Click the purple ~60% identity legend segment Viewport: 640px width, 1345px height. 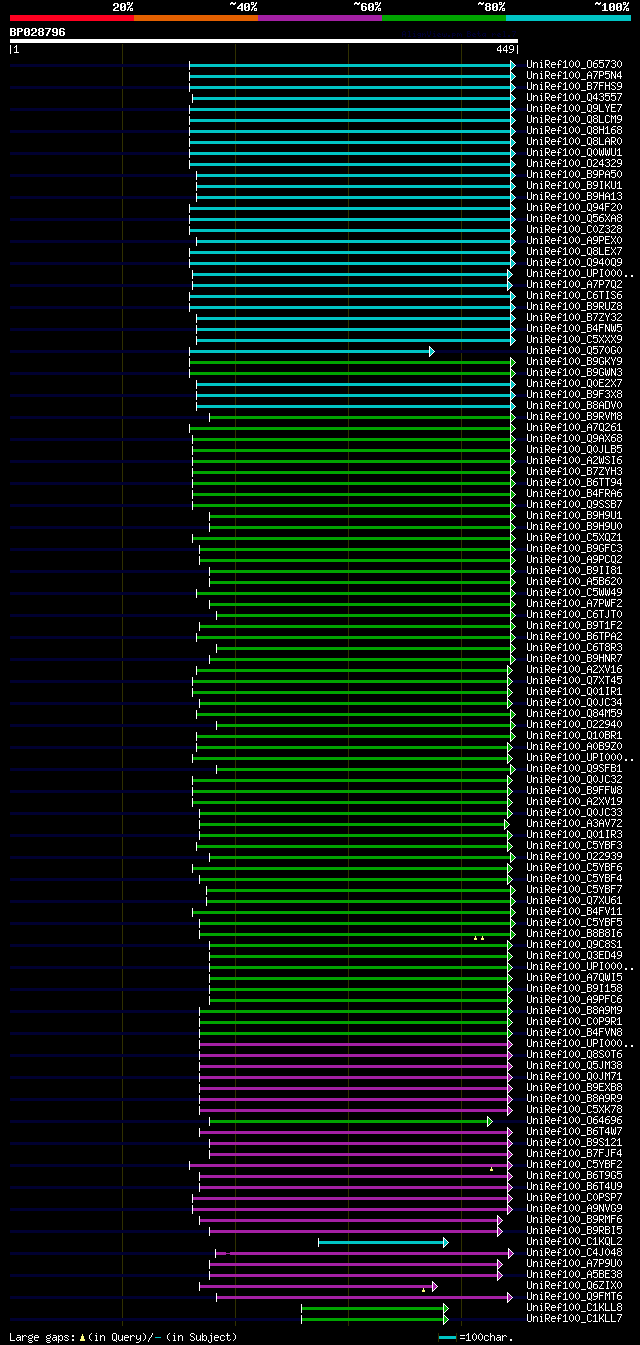tap(319, 18)
